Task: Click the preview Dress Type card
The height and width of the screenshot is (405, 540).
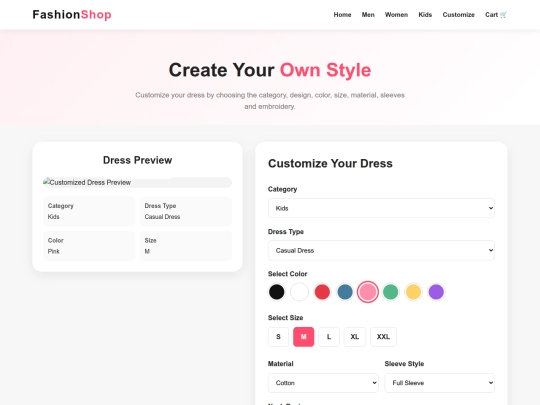Action: (x=186, y=211)
